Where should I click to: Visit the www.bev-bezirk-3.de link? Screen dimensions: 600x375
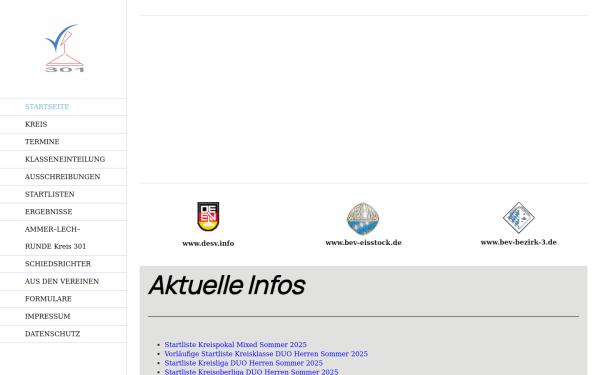518,242
